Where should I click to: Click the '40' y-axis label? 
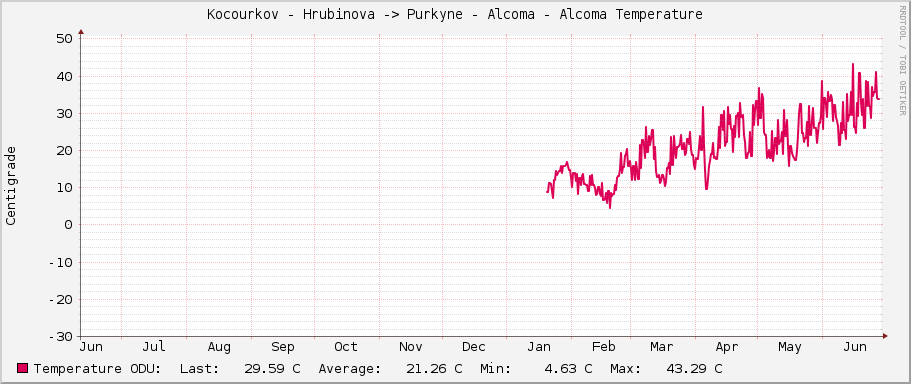pyautogui.click(x=64, y=76)
